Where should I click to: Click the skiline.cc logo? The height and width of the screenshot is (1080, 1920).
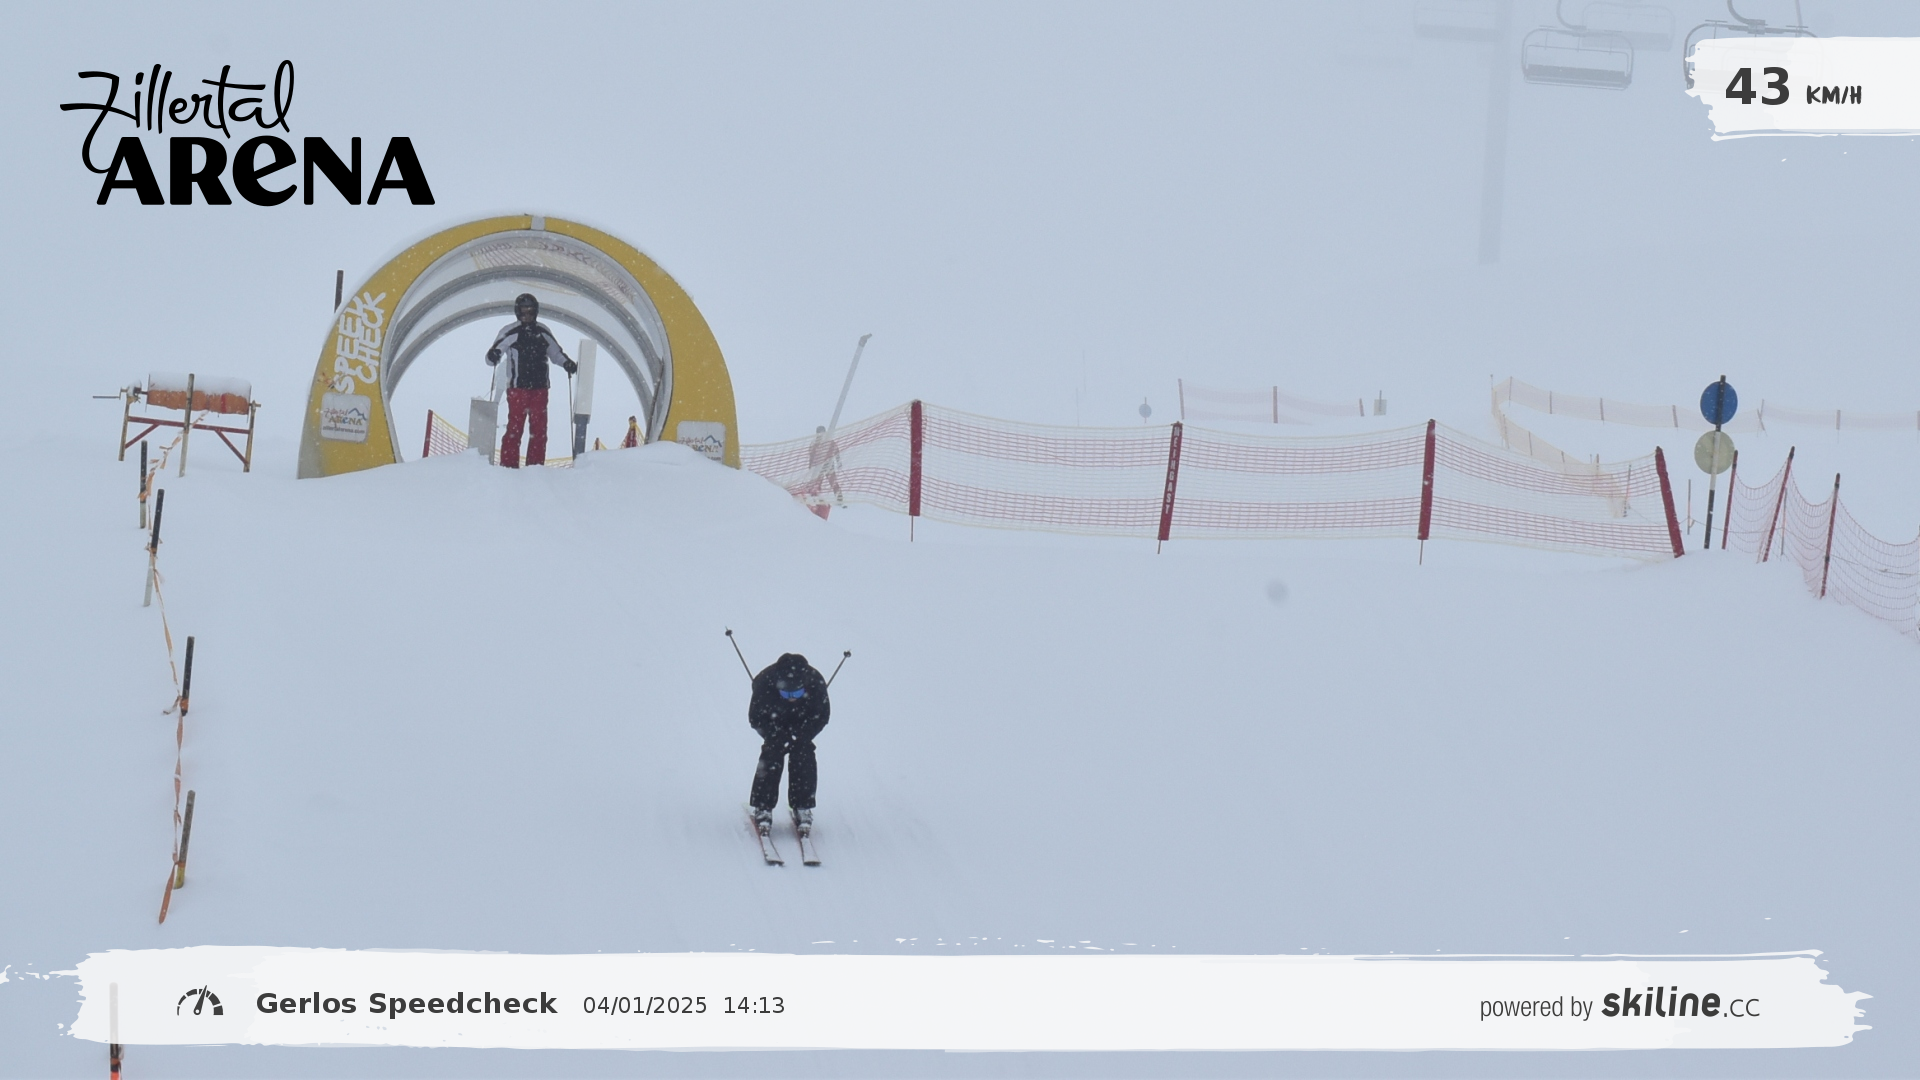coord(1680,1004)
